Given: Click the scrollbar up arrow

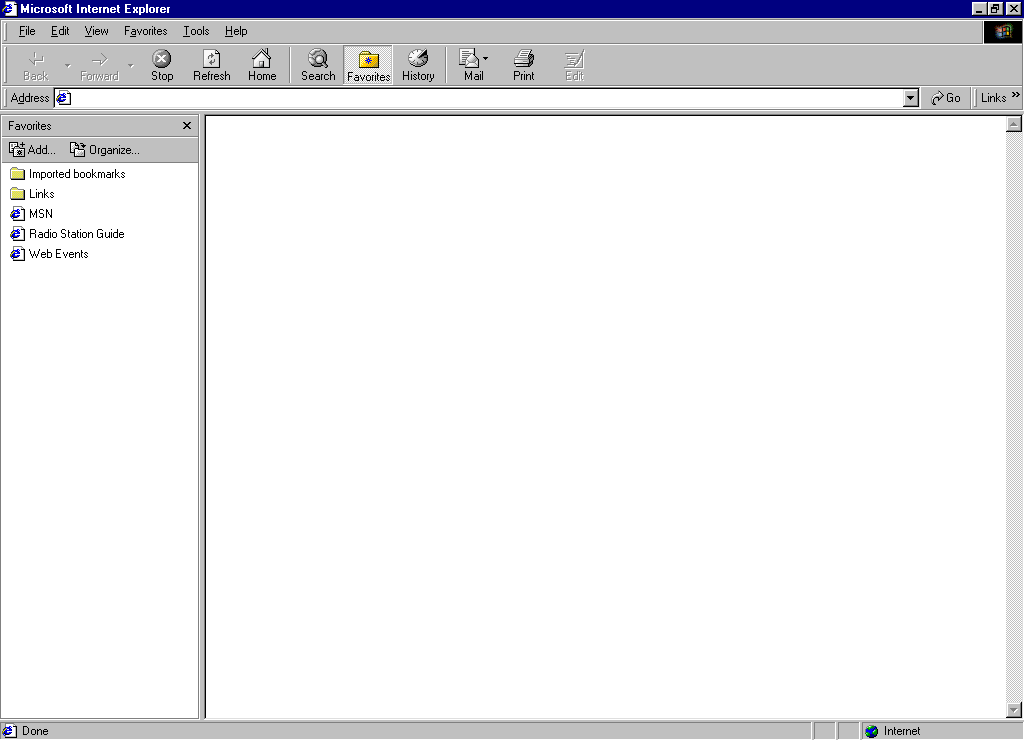Looking at the screenshot, I should coord(1014,124).
